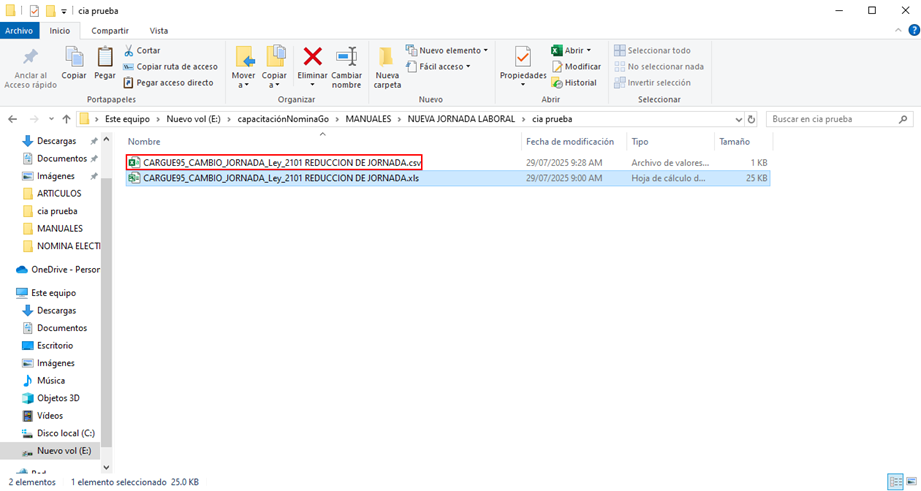The image size is (921, 491).
Task: Open the Fácil acceso dropdown
Action: [441, 67]
